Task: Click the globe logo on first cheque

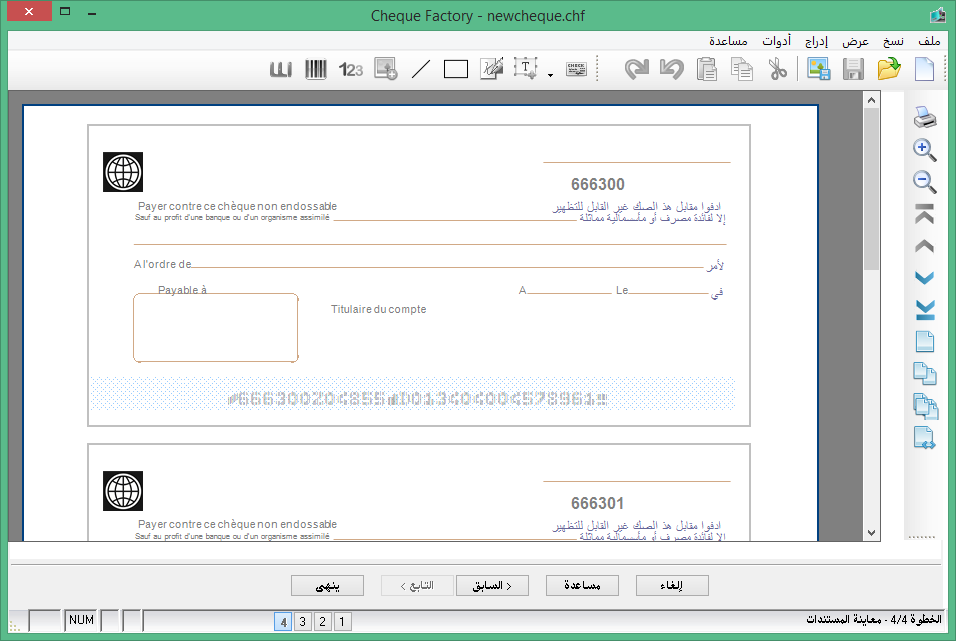Action: click(x=123, y=172)
